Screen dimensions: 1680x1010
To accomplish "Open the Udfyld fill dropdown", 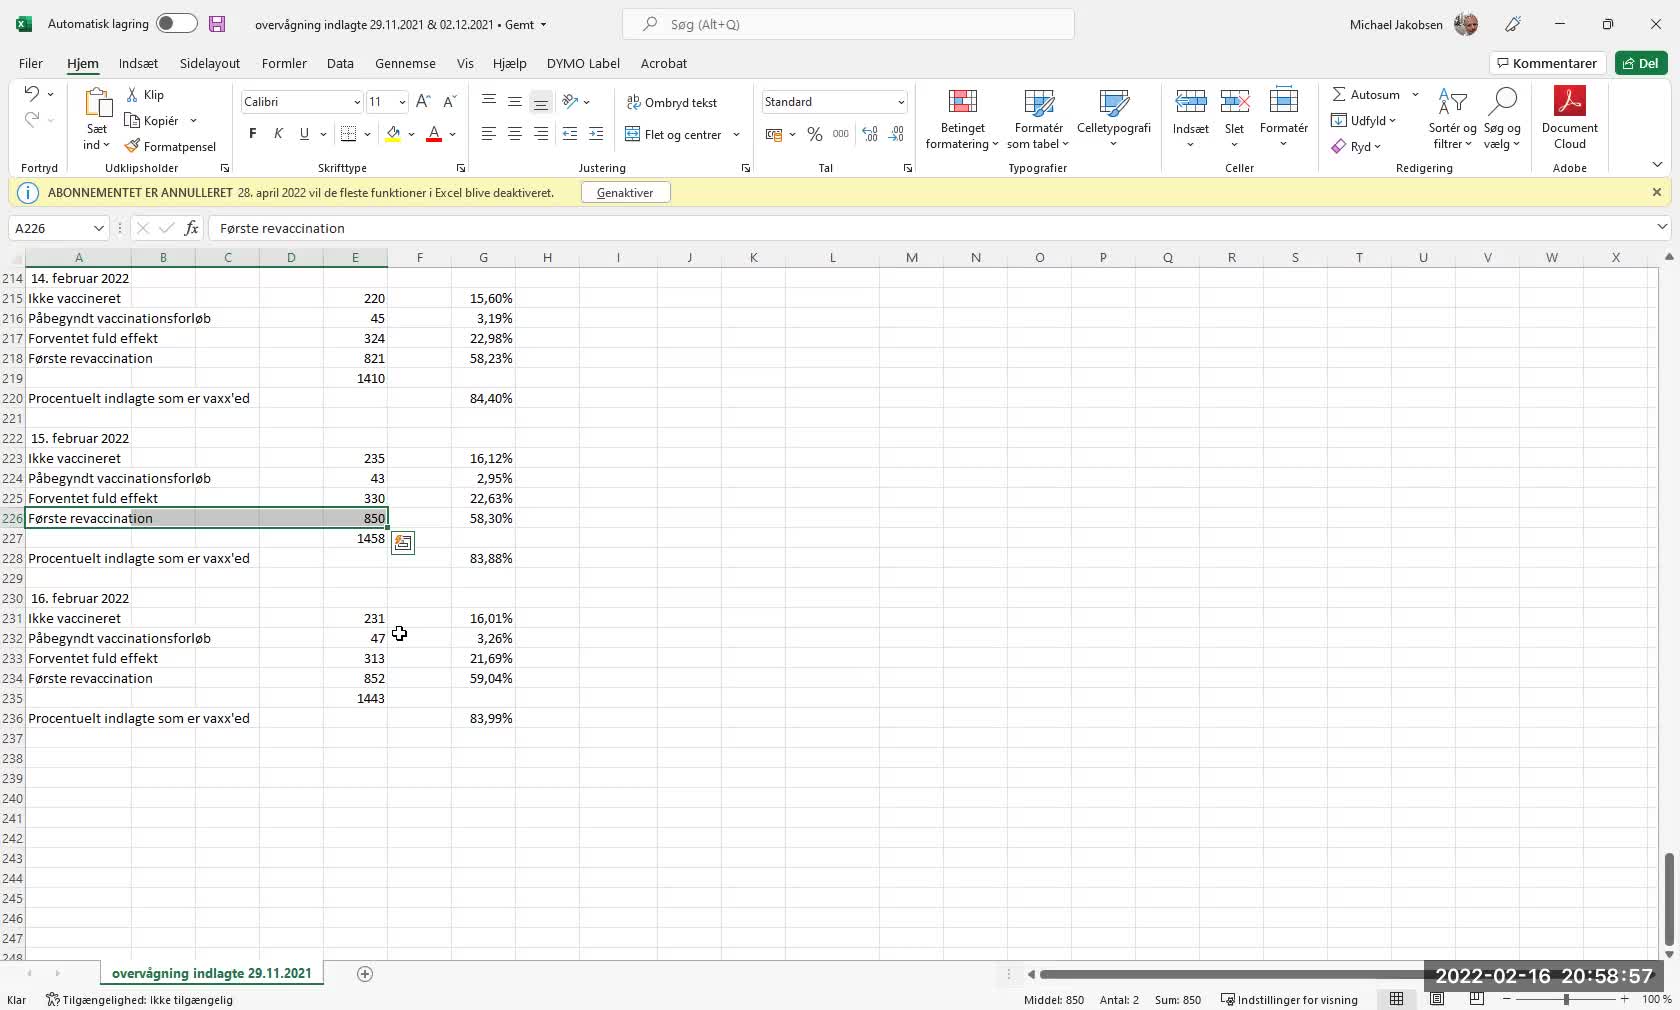I will pos(1363,121).
